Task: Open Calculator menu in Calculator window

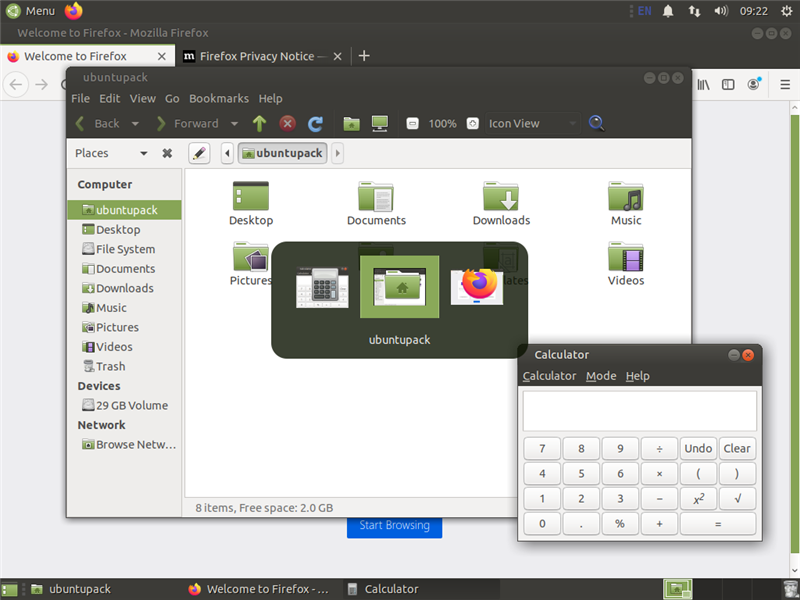Action: (x=549, y=376)
